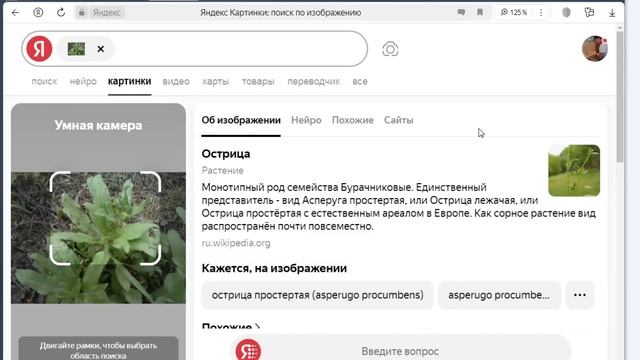
Task: Click the 125% zoom indicator
Action: [514, 13]
